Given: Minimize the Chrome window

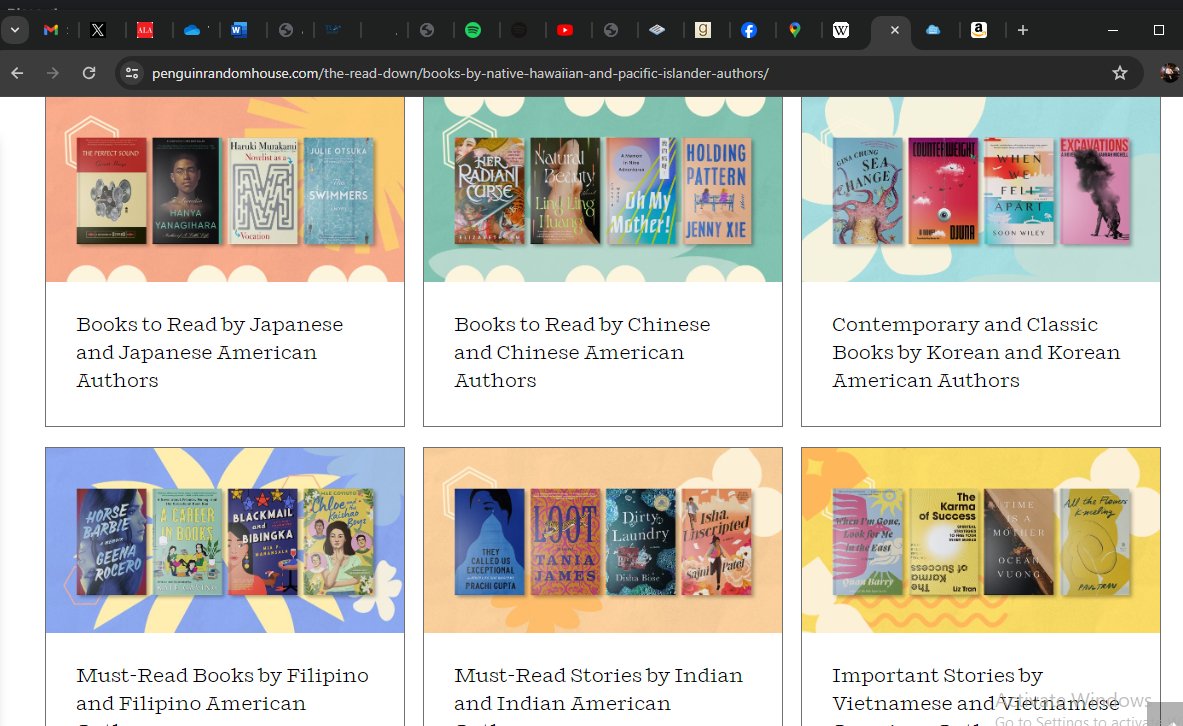Looking at the screenshot, I should pos(1113,30).
